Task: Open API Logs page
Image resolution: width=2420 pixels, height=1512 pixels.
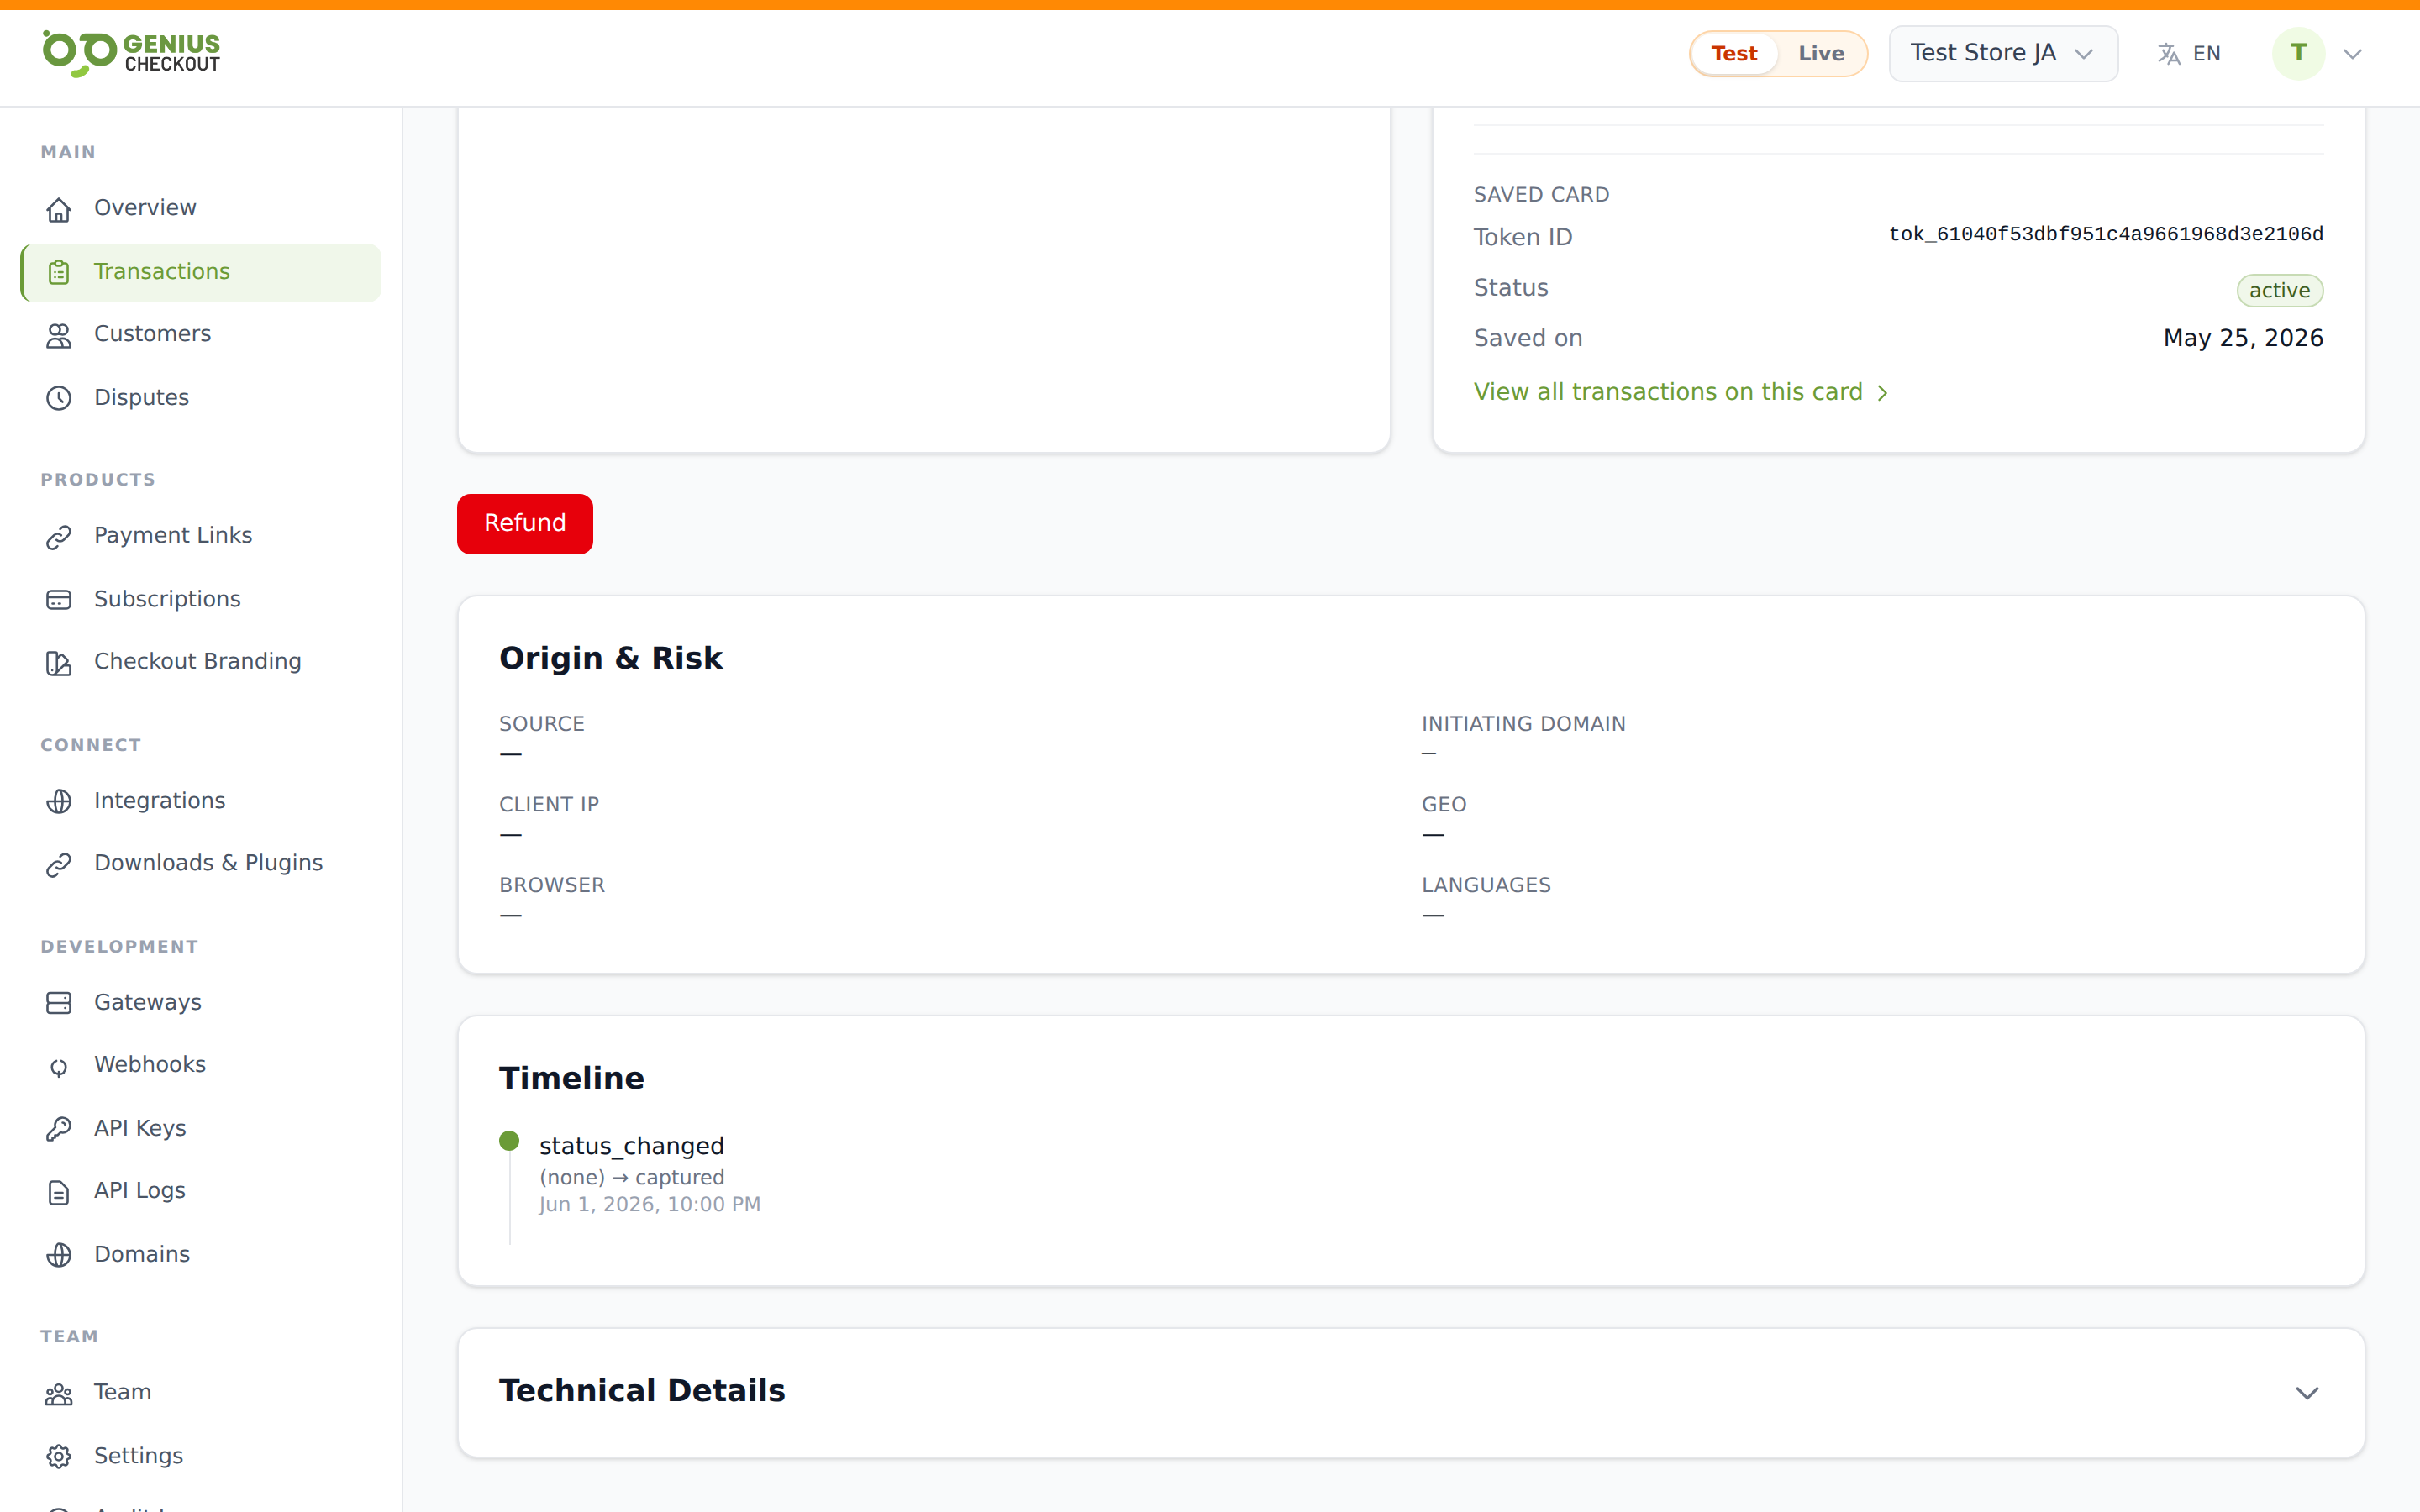Action: [201, 1191]
